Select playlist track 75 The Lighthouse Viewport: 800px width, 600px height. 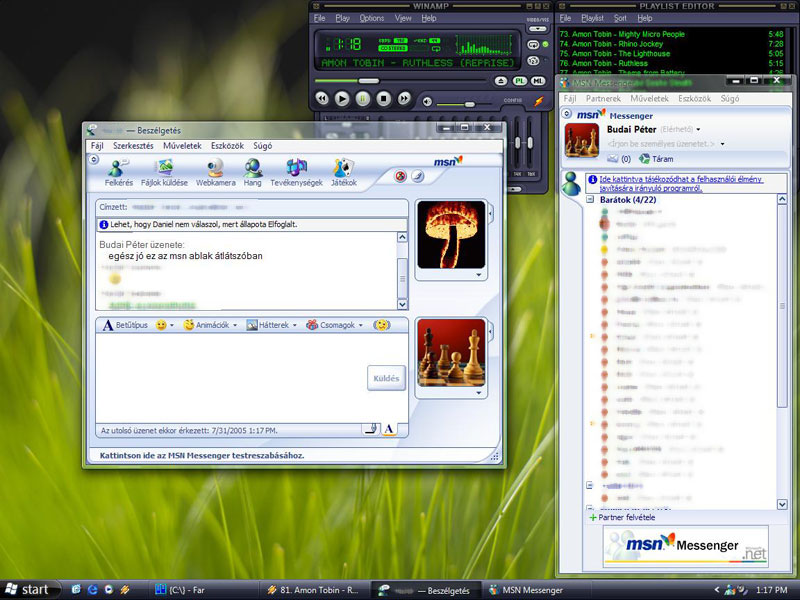671,54
